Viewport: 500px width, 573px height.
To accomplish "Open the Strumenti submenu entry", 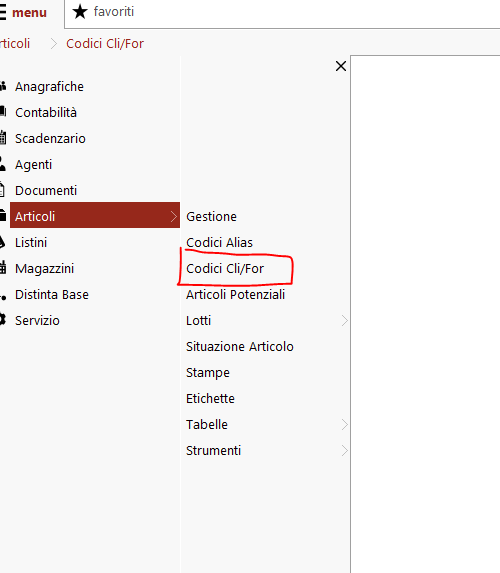I will [x=213, y=451].
